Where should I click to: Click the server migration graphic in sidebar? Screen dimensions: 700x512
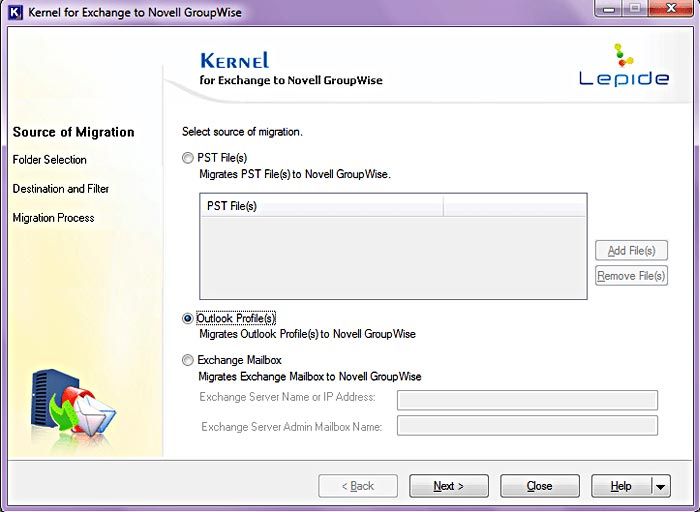pyautogui.click(x=73, y=403)
